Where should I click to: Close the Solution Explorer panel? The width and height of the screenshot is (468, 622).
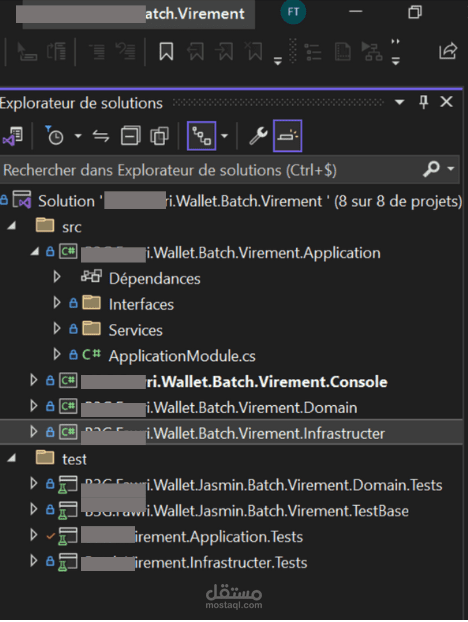pos(447,102)
